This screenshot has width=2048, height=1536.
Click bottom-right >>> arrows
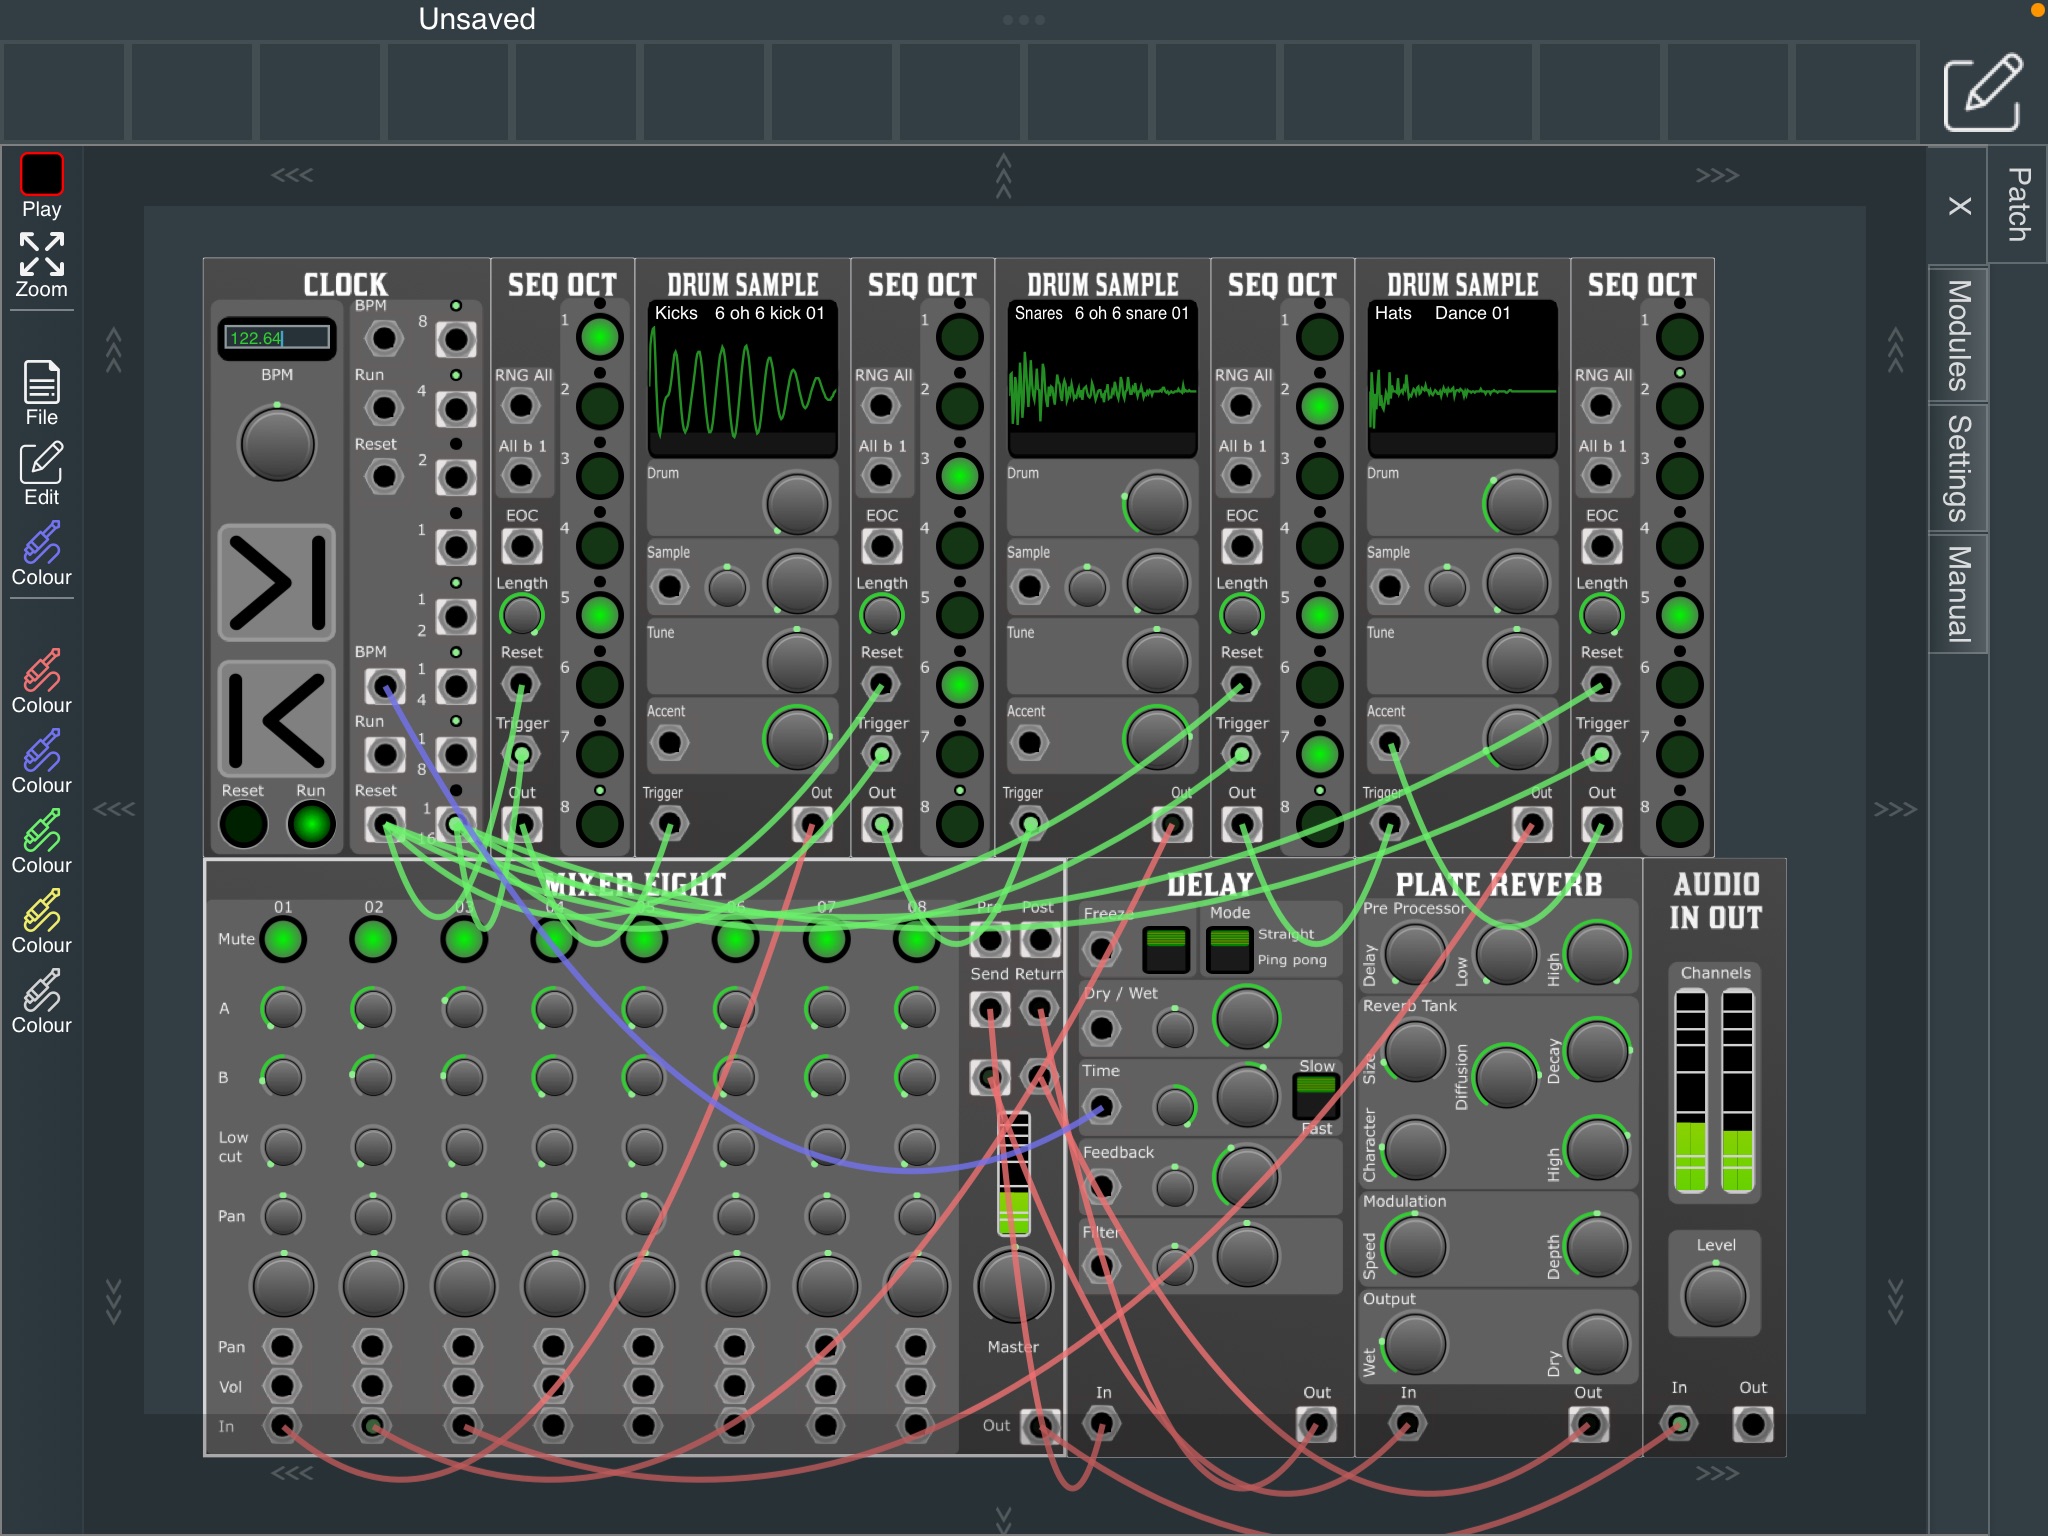1717,1473
